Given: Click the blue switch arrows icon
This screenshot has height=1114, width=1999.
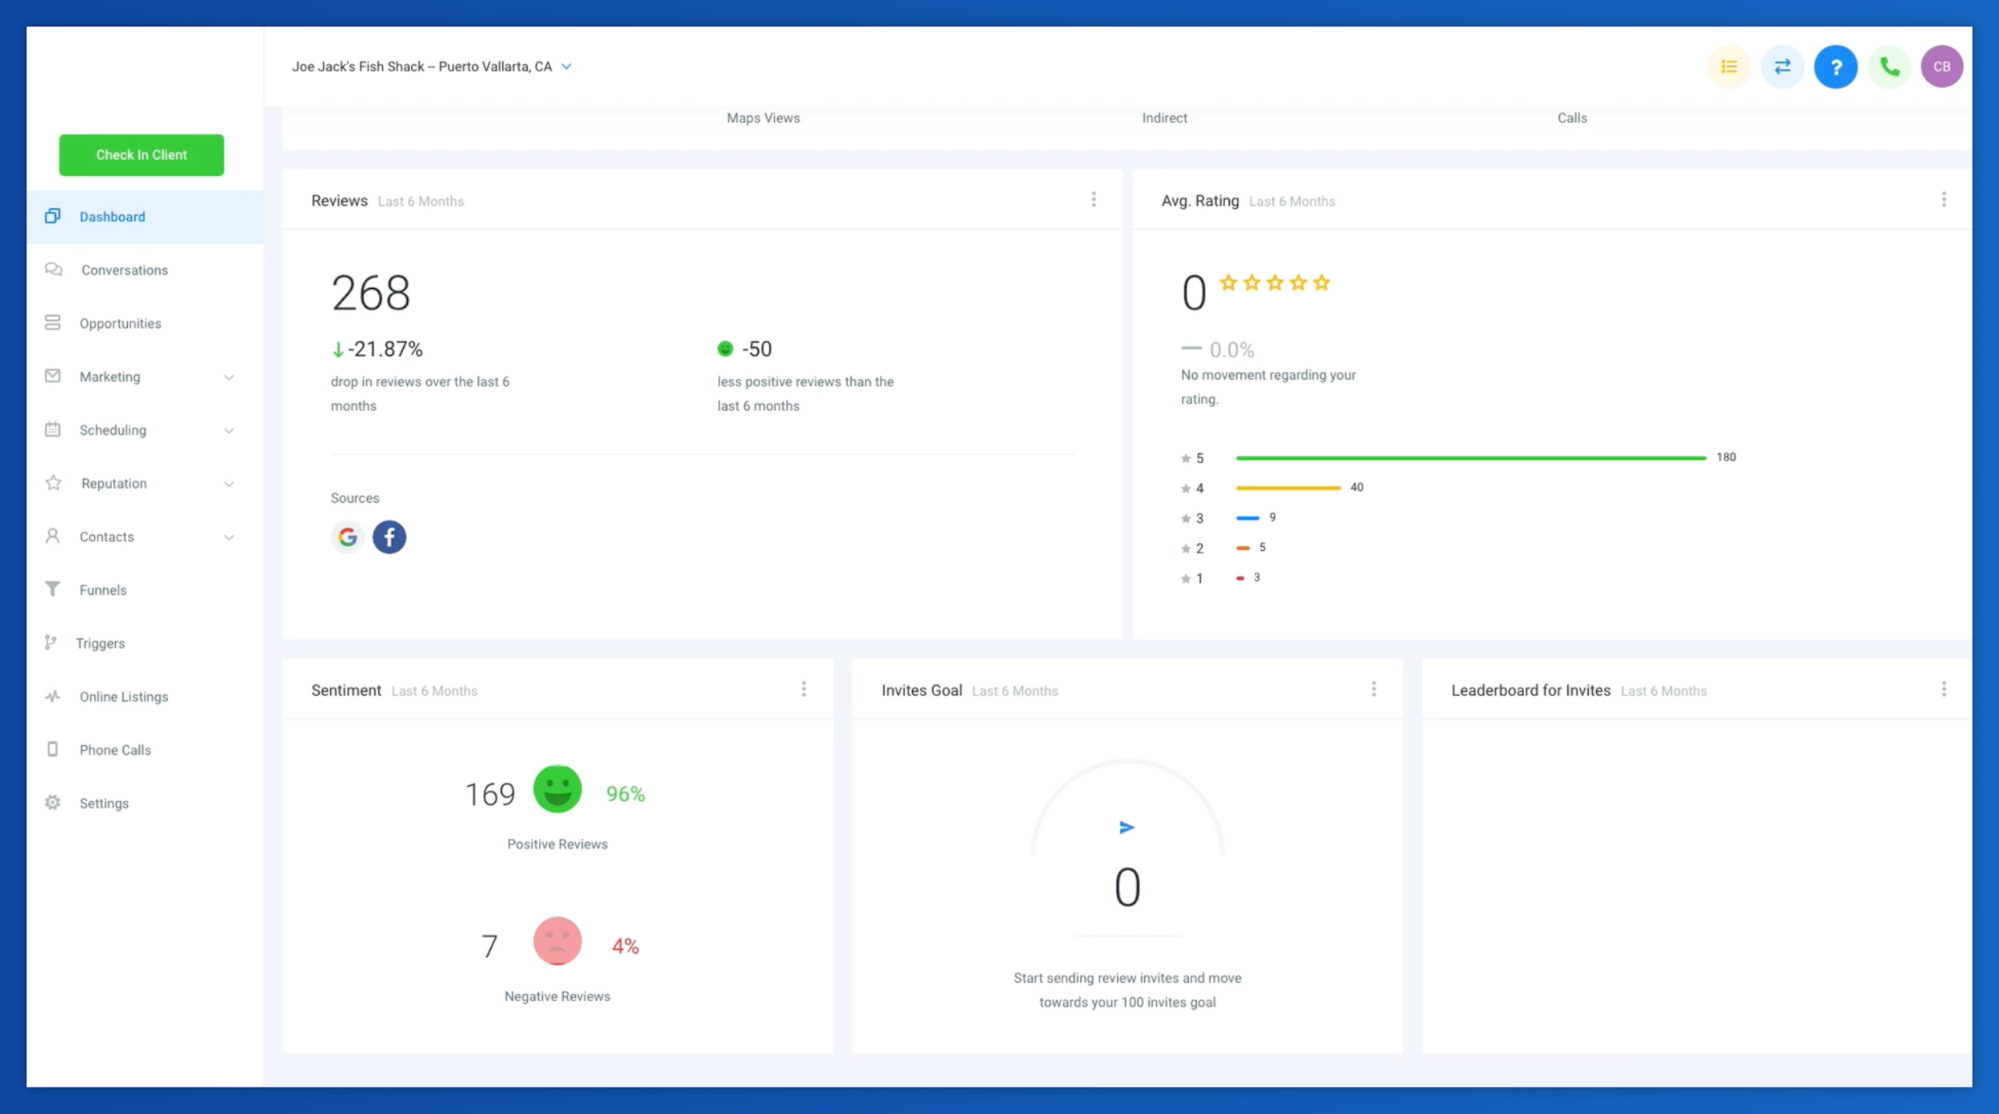Looking at the screenshot, I should point(1782,67).
